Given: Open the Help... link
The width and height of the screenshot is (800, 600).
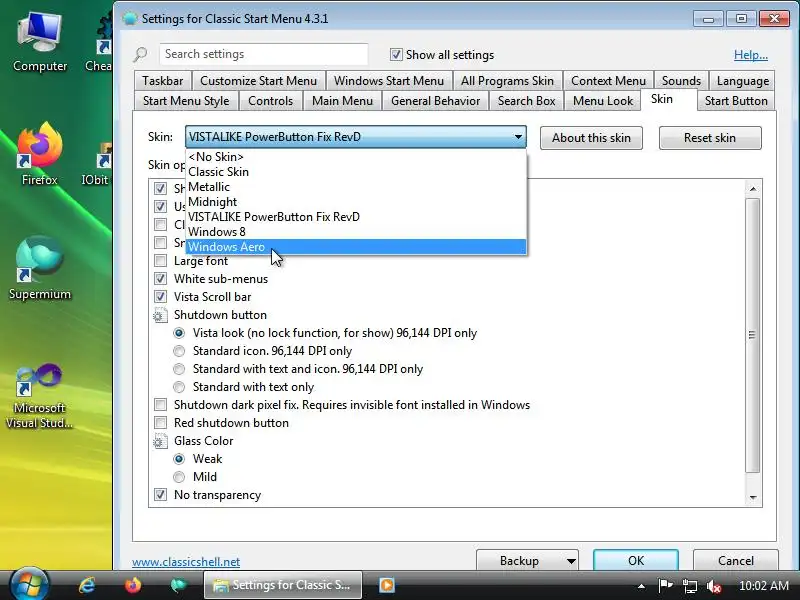Looking at the screenshot, I should [751, 55].
